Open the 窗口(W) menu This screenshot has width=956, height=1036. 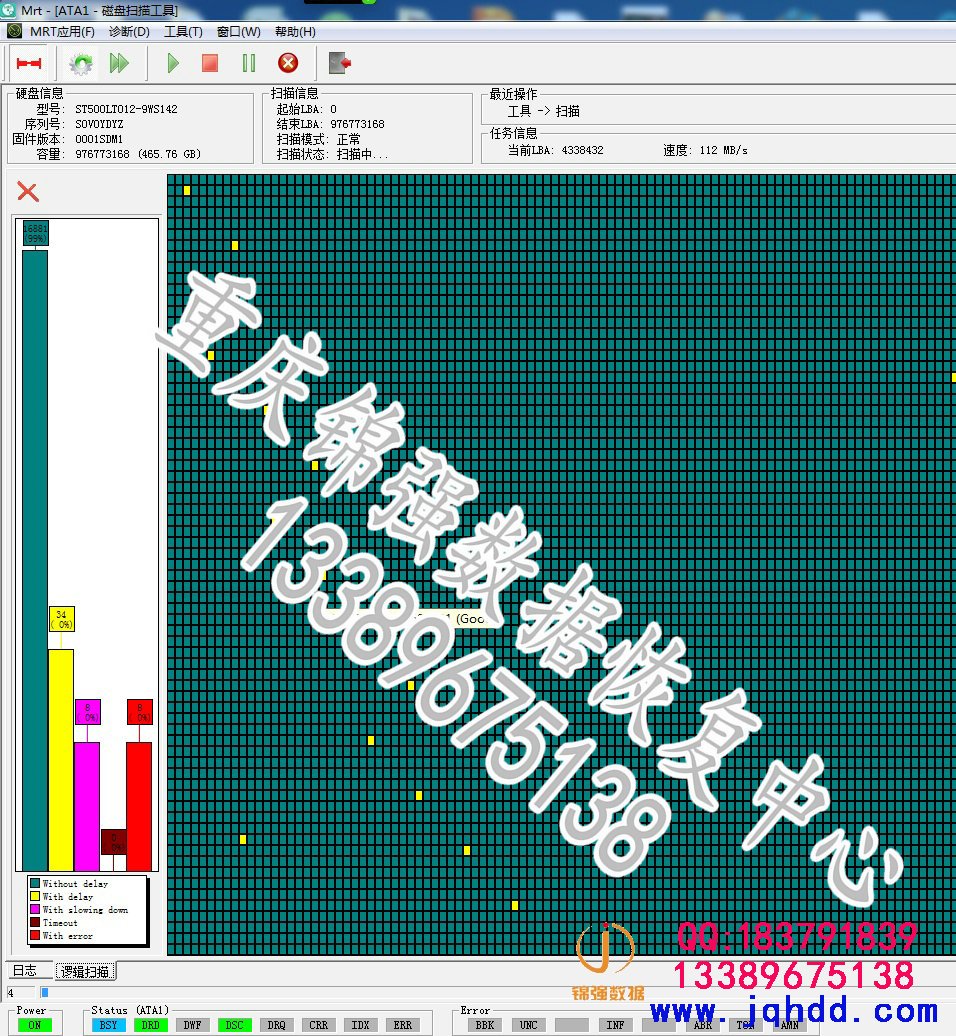click(239, 31)
